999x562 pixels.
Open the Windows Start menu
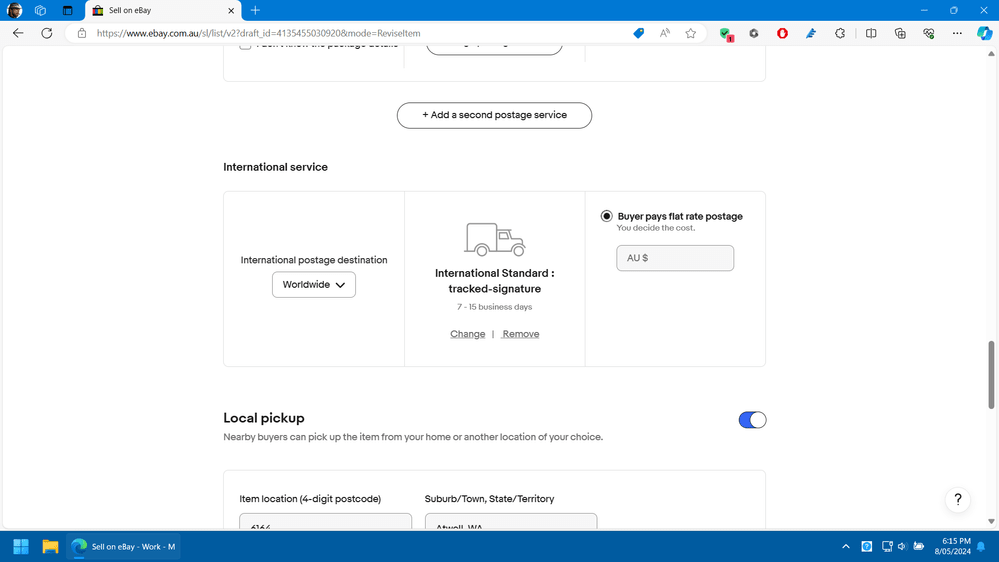click(x=21, y=547)
